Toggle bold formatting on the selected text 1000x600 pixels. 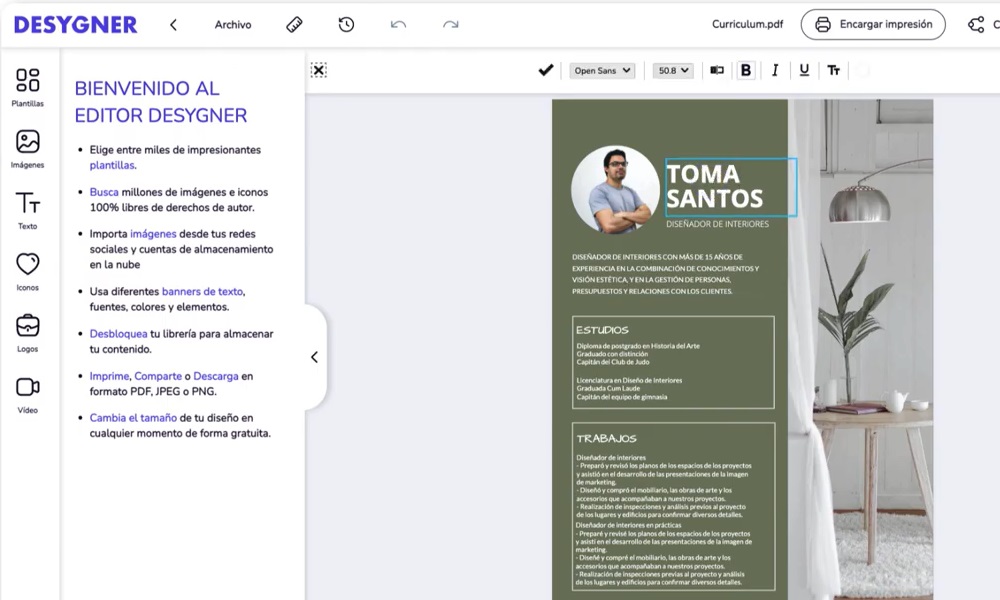(746, 70)
